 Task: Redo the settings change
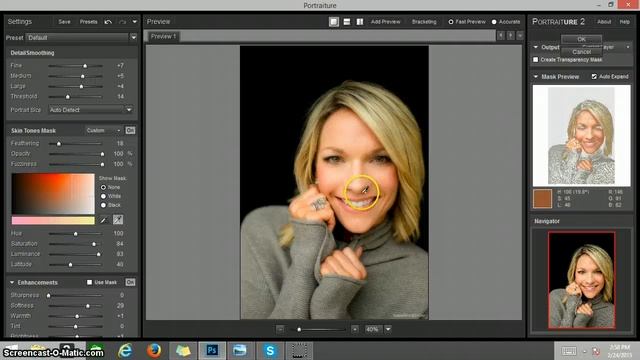(122, 22)
